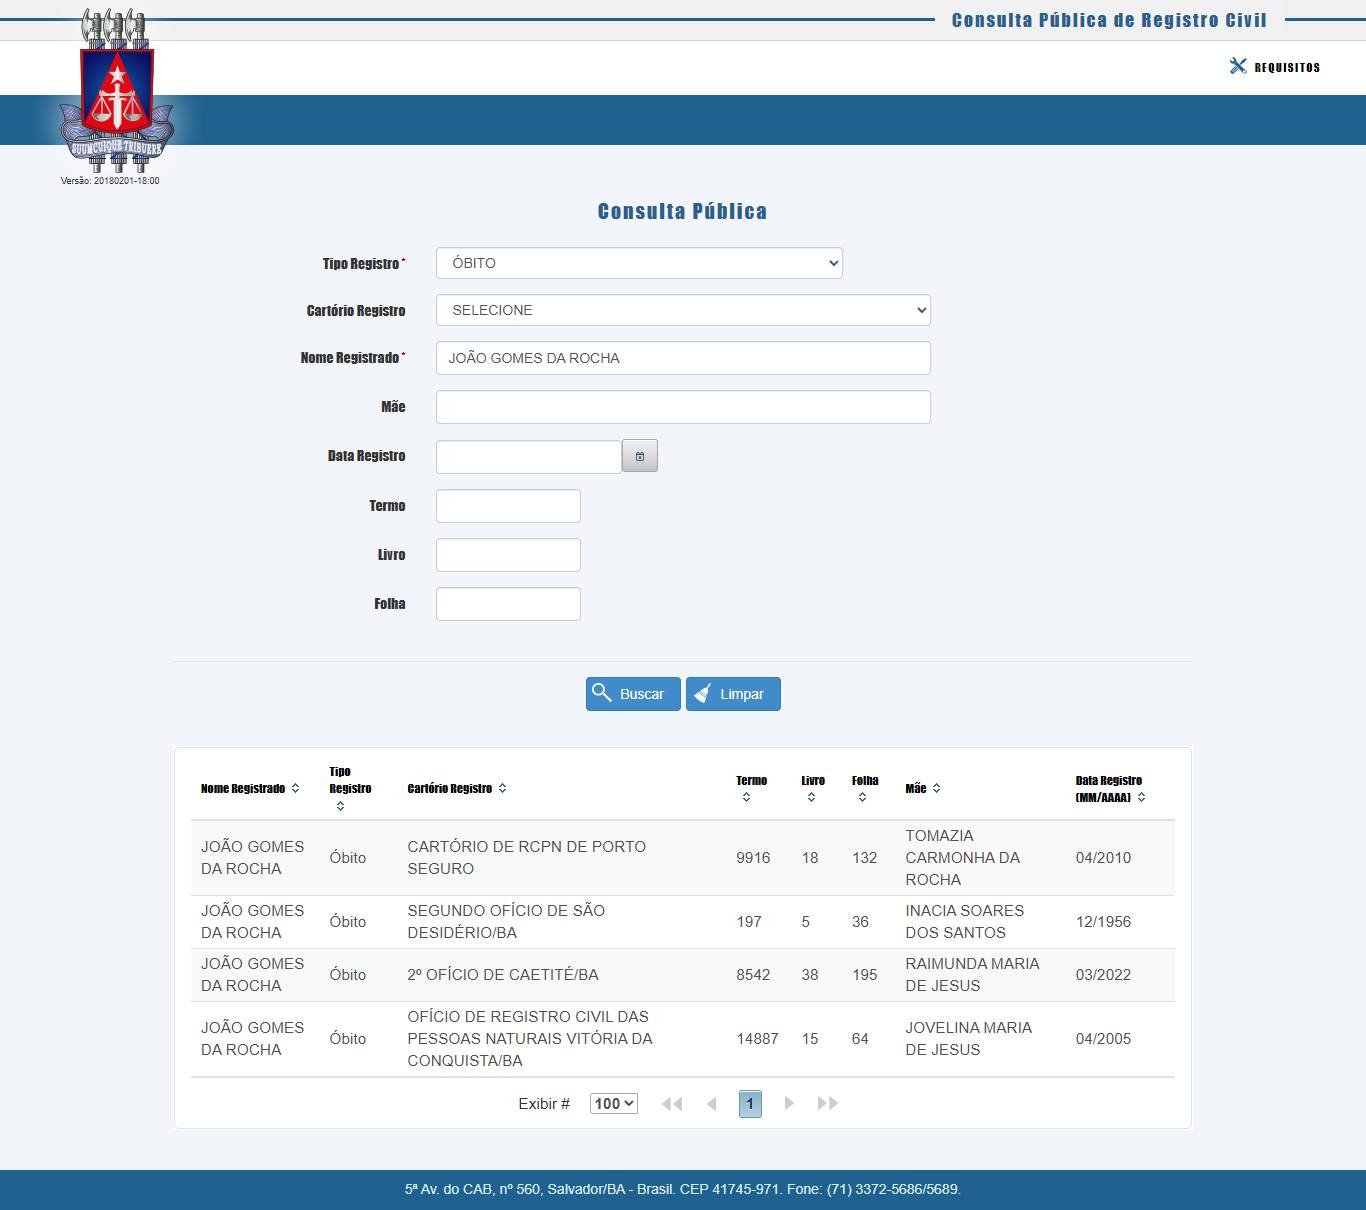Expand the Tipo Registro dropdown
Viewport: 1366px width, 1210px height.
pyautogui.click(x=639, y=263)
